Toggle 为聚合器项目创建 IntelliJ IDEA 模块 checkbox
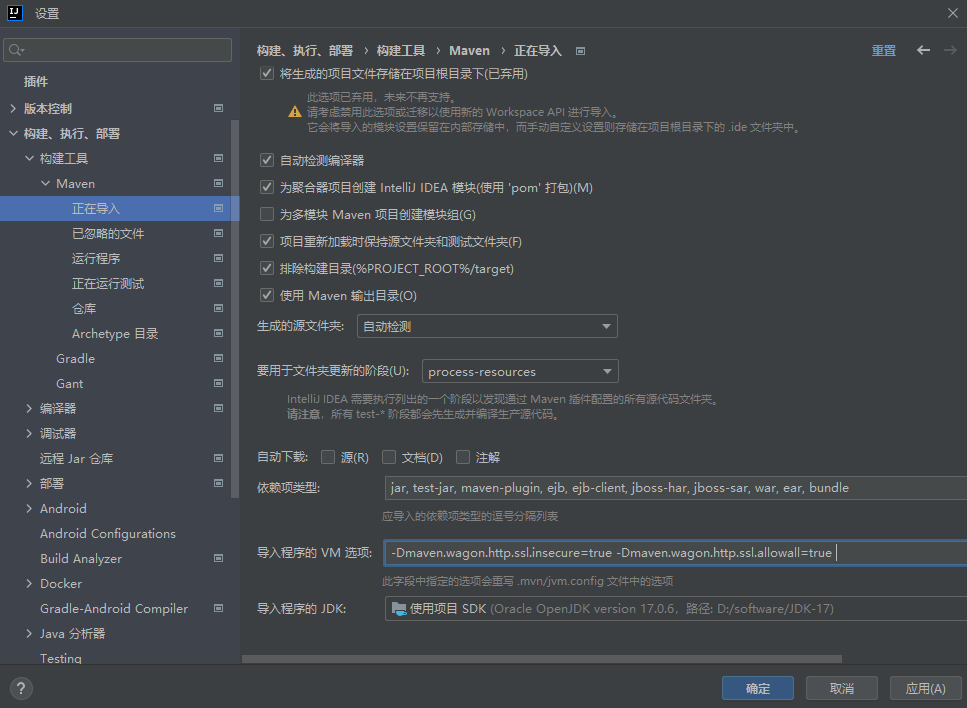 click(266, 187)
